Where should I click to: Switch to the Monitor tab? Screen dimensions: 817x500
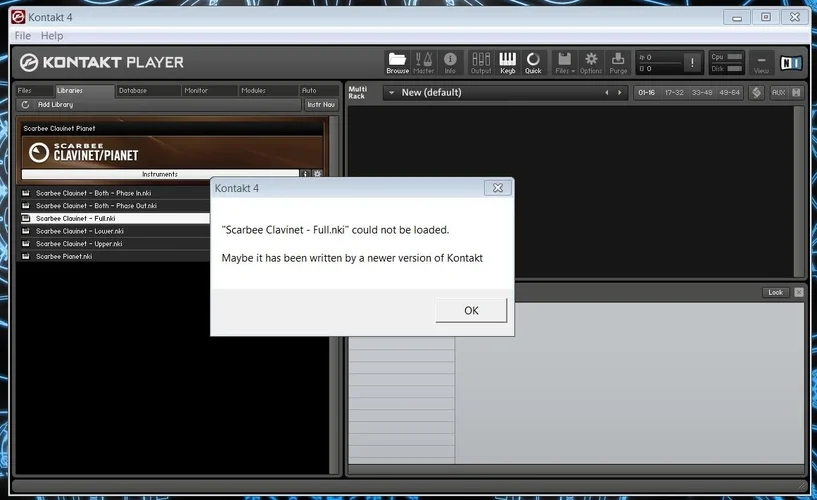(209, 91)
